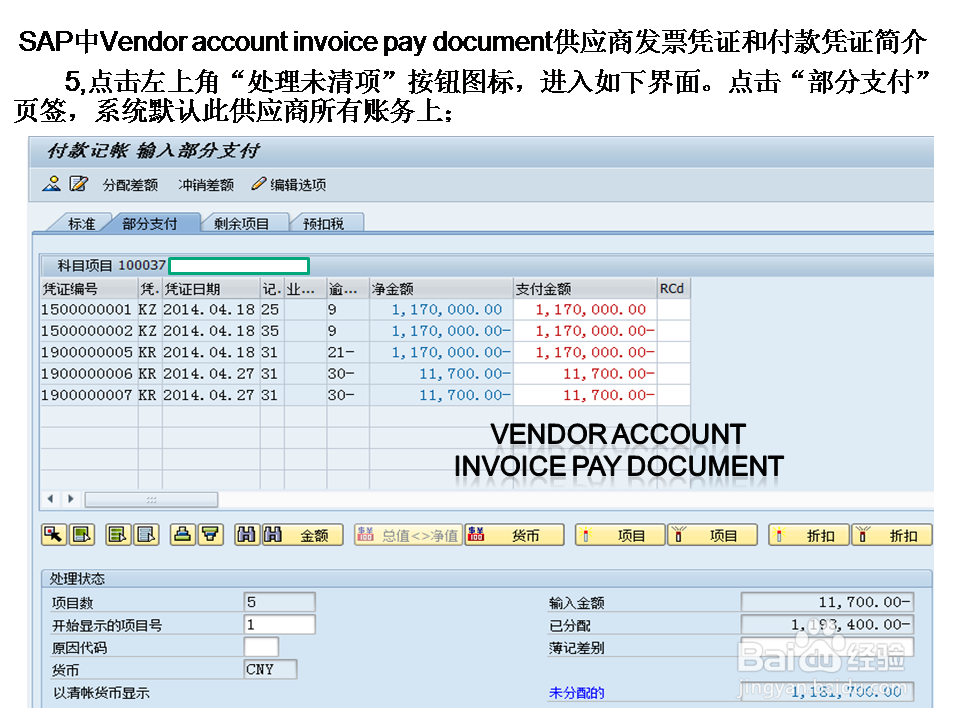The height and width of the screenshot is (720, 960).
Task: Click the table scroll-left arrow
Action: click(50, 499)
